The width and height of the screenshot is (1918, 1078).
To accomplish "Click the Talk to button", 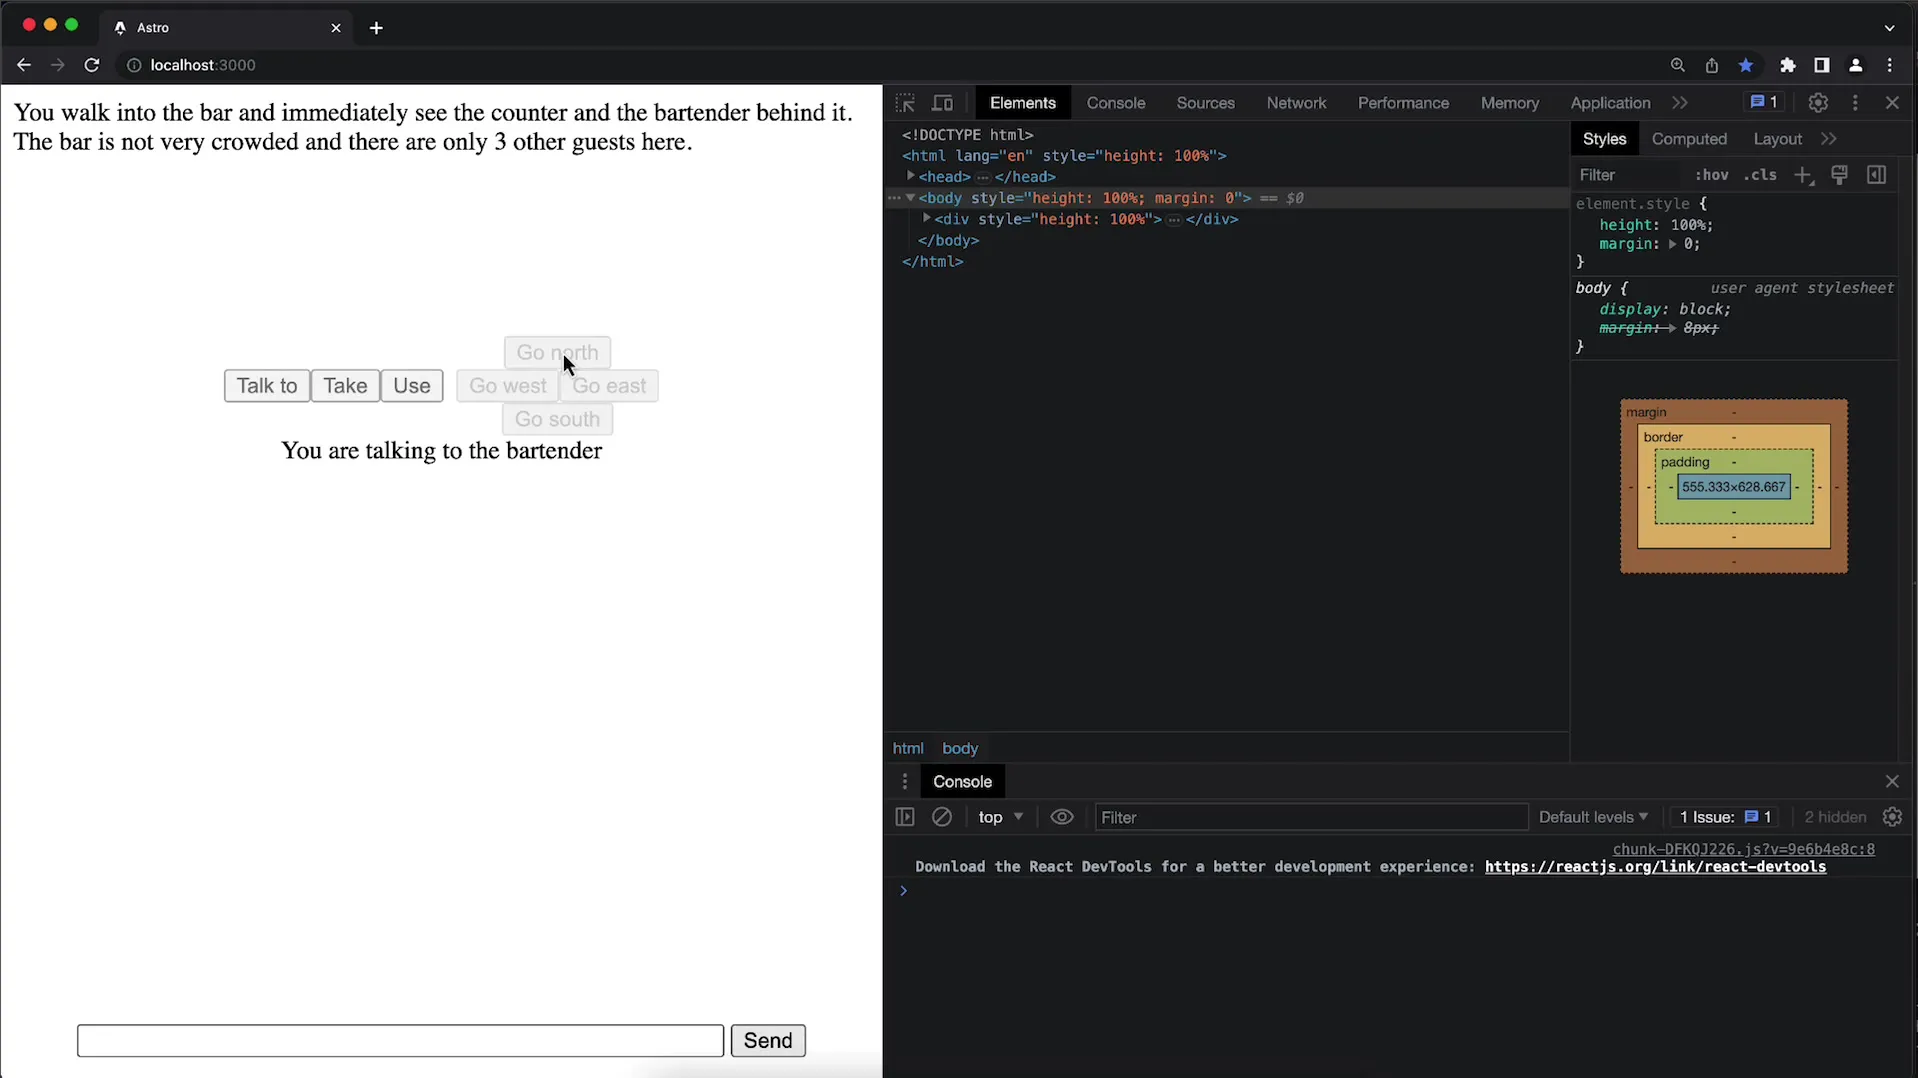I will 267,386.
